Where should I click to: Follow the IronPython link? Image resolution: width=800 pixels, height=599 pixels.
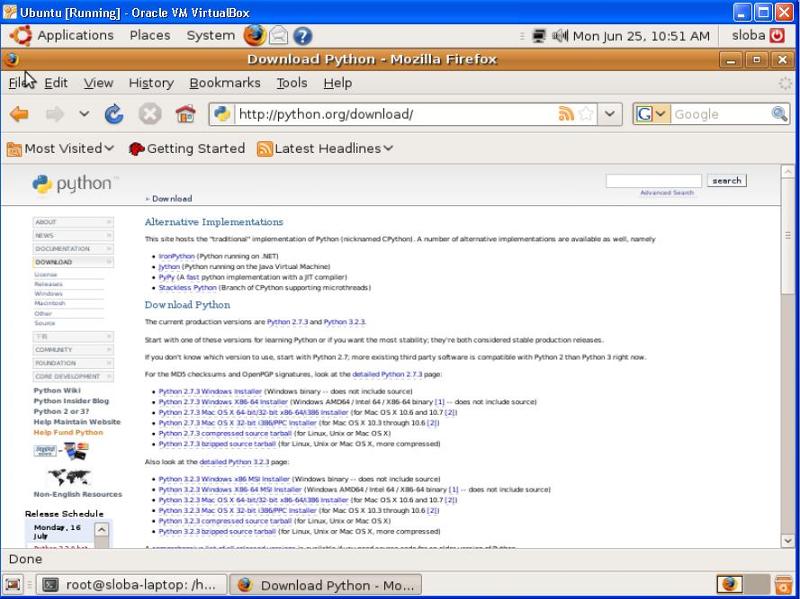click(x=176, y=256)
